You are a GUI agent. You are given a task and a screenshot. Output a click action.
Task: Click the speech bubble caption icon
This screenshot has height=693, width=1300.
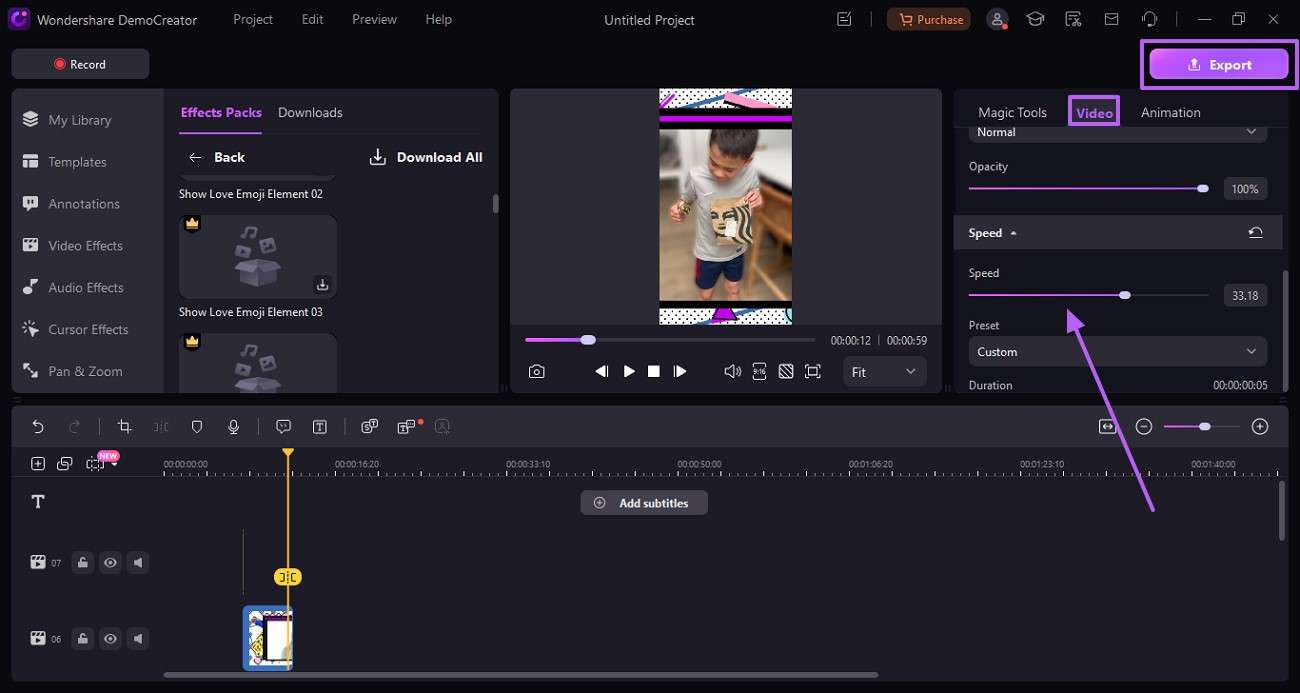pyautogui.click(x=284, y=426)
